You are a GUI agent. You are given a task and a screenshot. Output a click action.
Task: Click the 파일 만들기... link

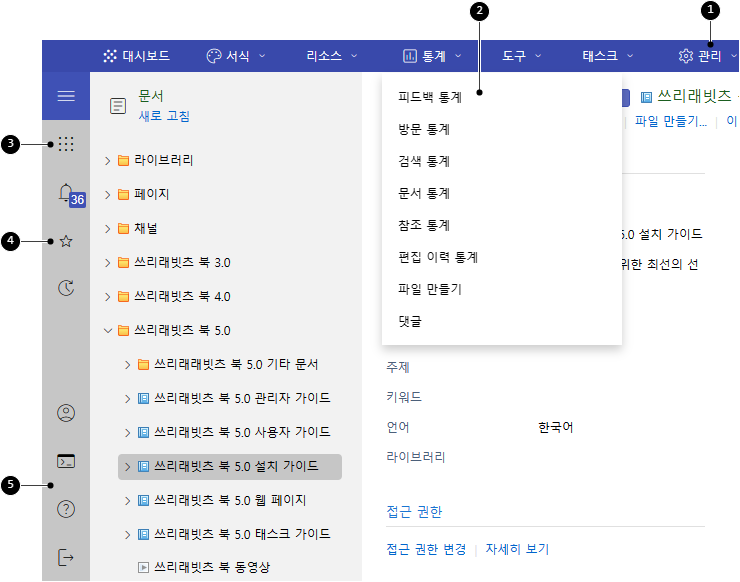pos(671,121)
